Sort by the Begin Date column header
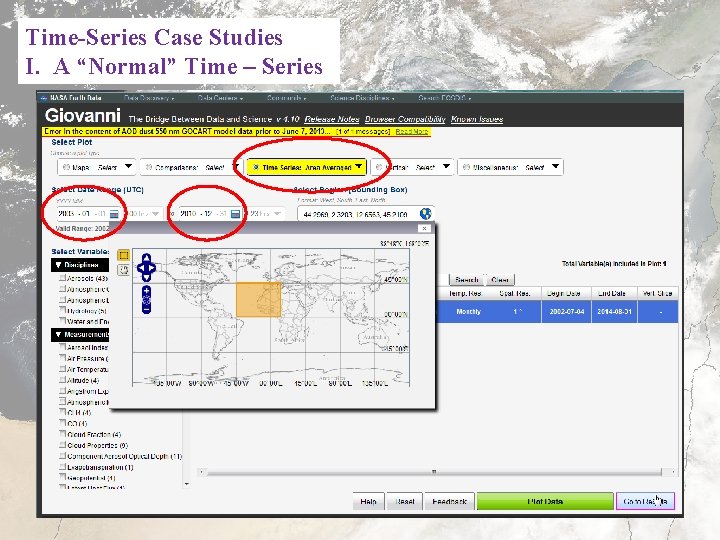 tap(564, 293)
